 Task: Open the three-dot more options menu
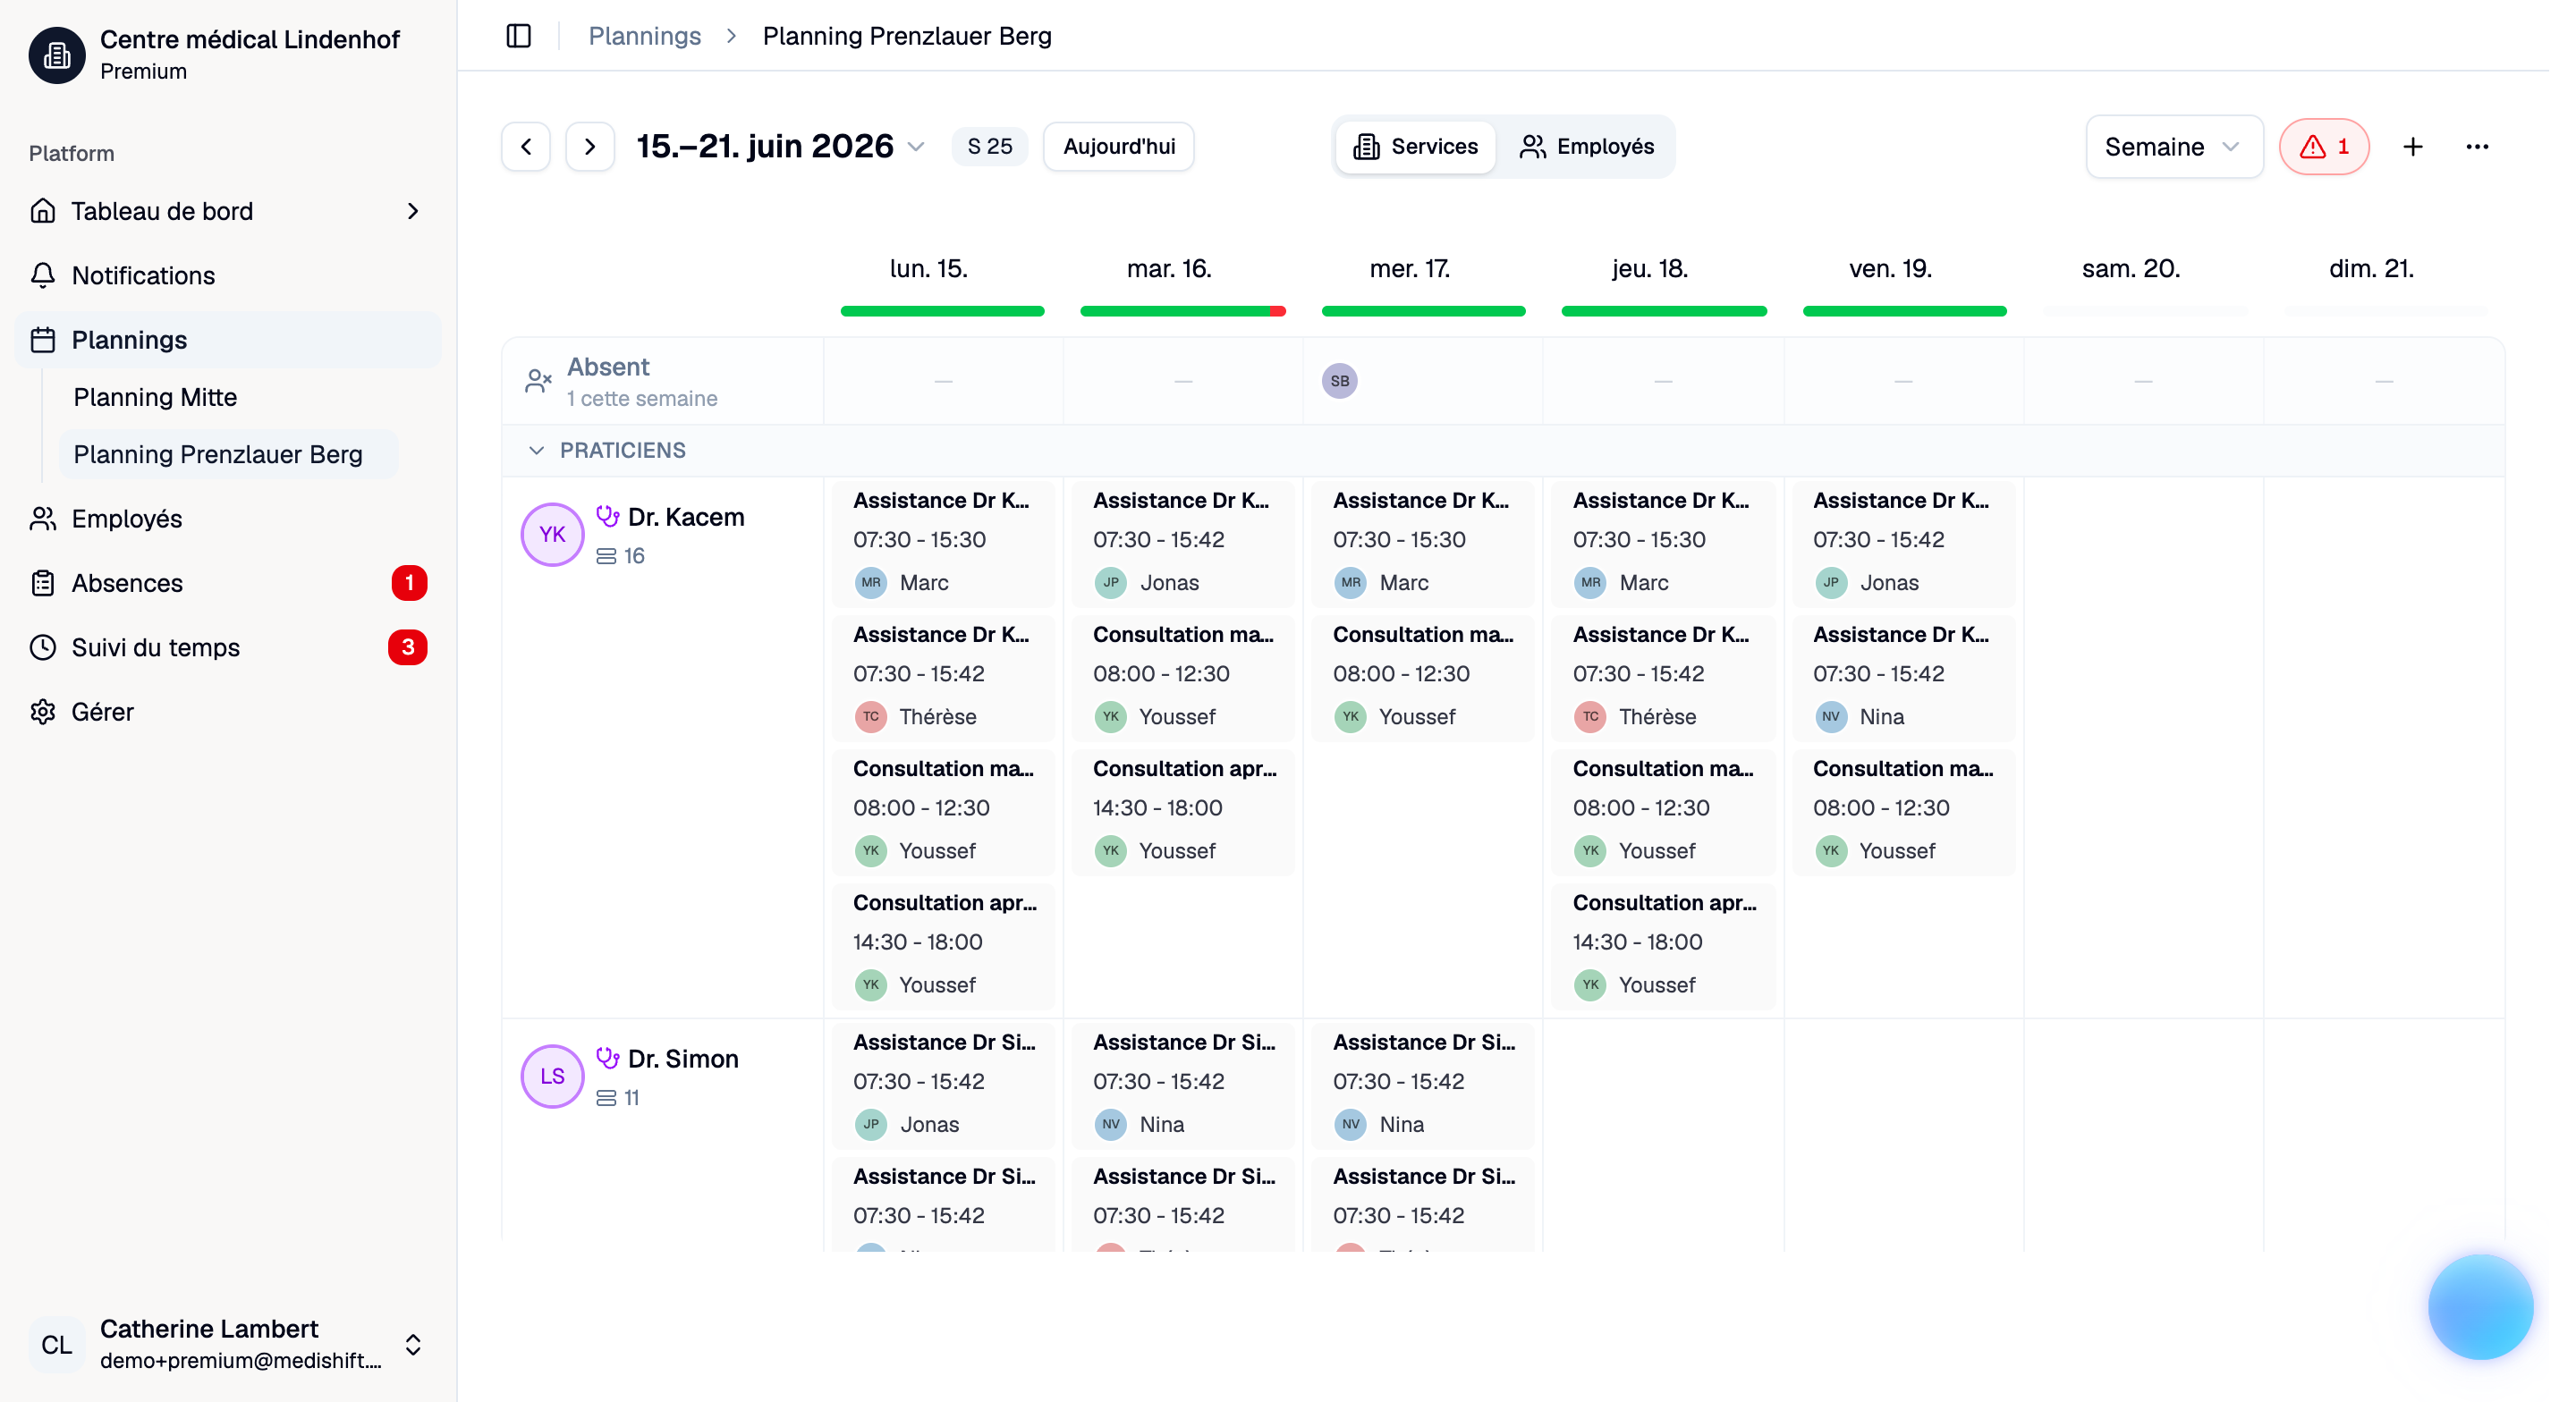point(2477,147)
